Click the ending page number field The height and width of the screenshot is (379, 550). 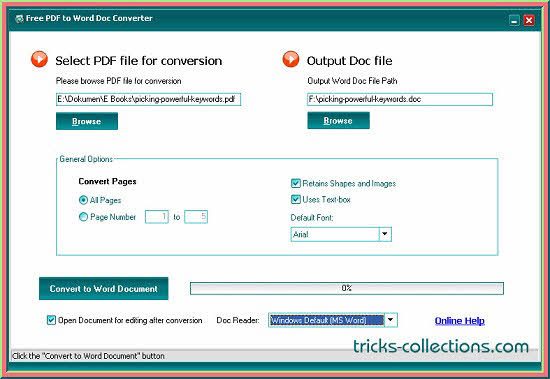196,217
